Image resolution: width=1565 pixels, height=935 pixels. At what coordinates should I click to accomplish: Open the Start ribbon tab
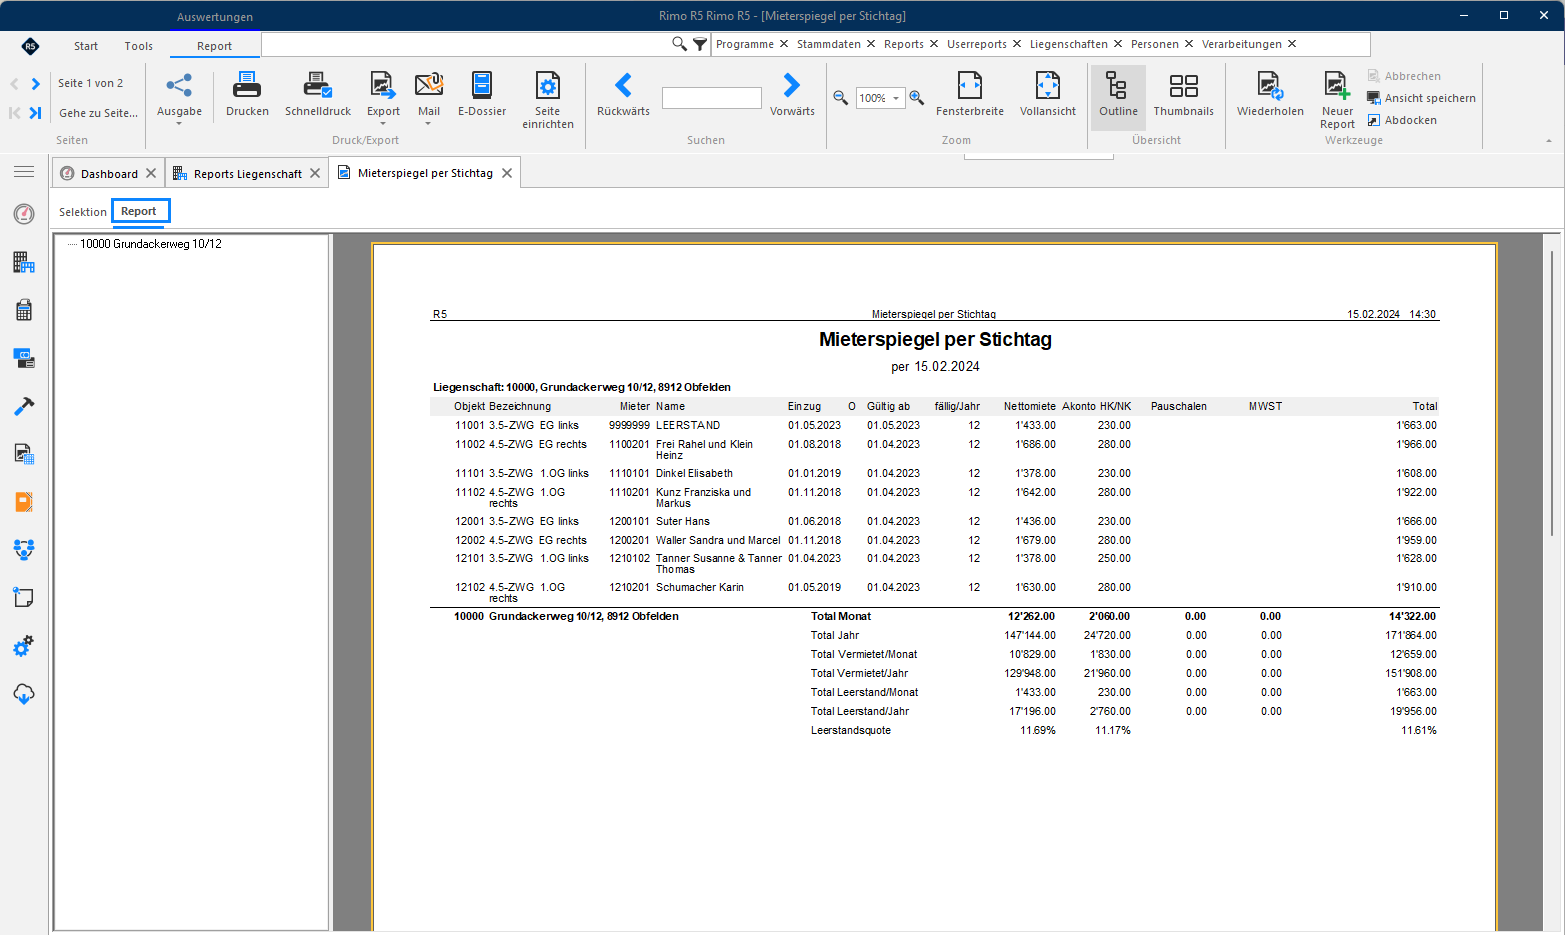(x=86, y=46)
